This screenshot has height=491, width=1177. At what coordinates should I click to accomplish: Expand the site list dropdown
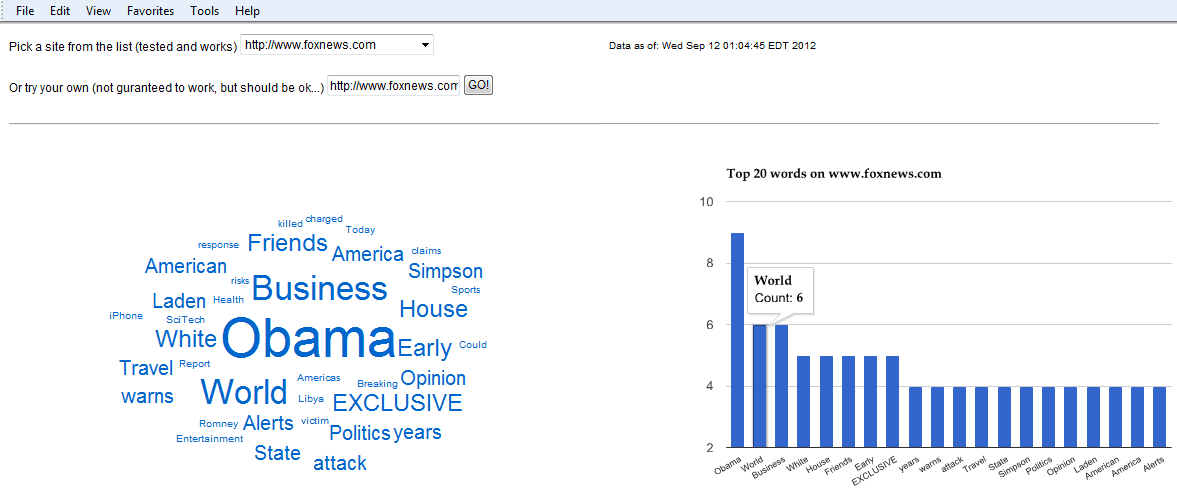[337, 45]
